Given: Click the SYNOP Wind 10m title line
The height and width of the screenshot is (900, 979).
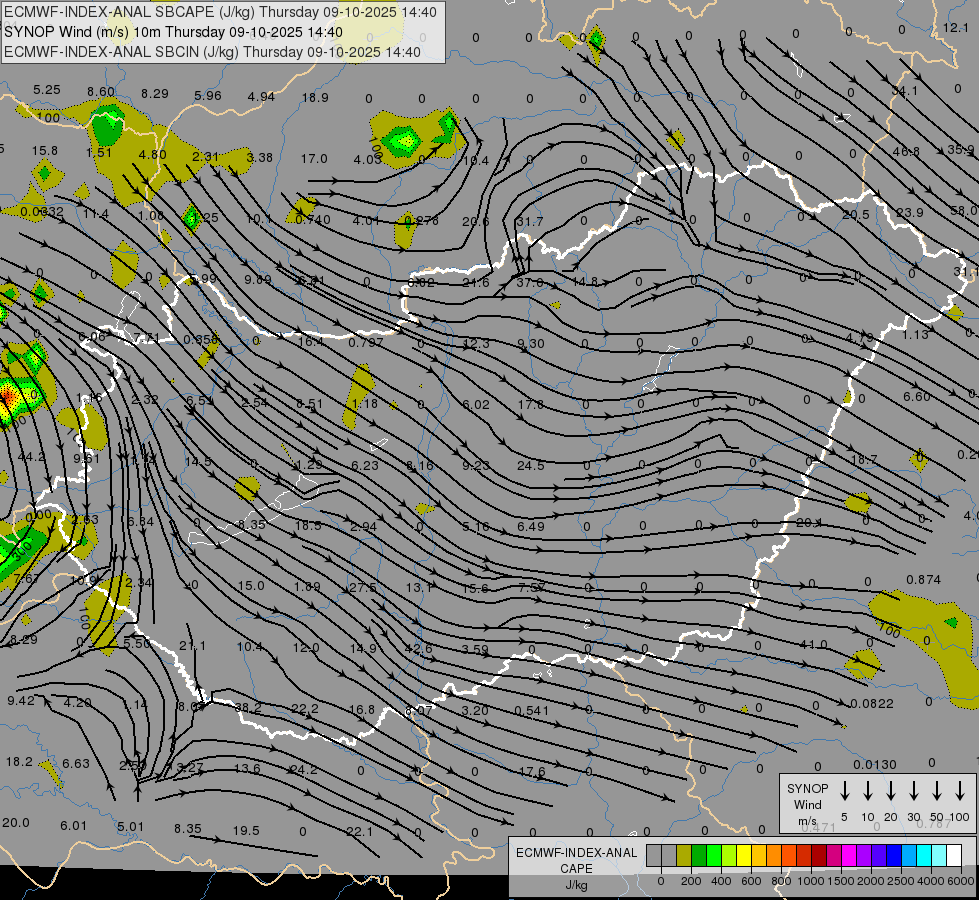Looking at the screenshot, I should tap(173, 32).
